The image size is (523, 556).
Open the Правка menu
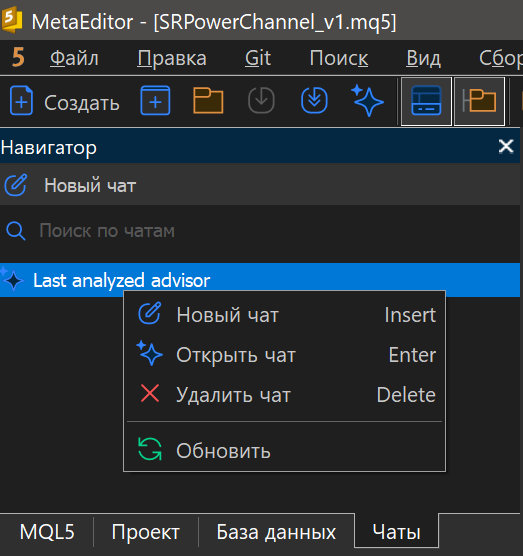[172, 58]
